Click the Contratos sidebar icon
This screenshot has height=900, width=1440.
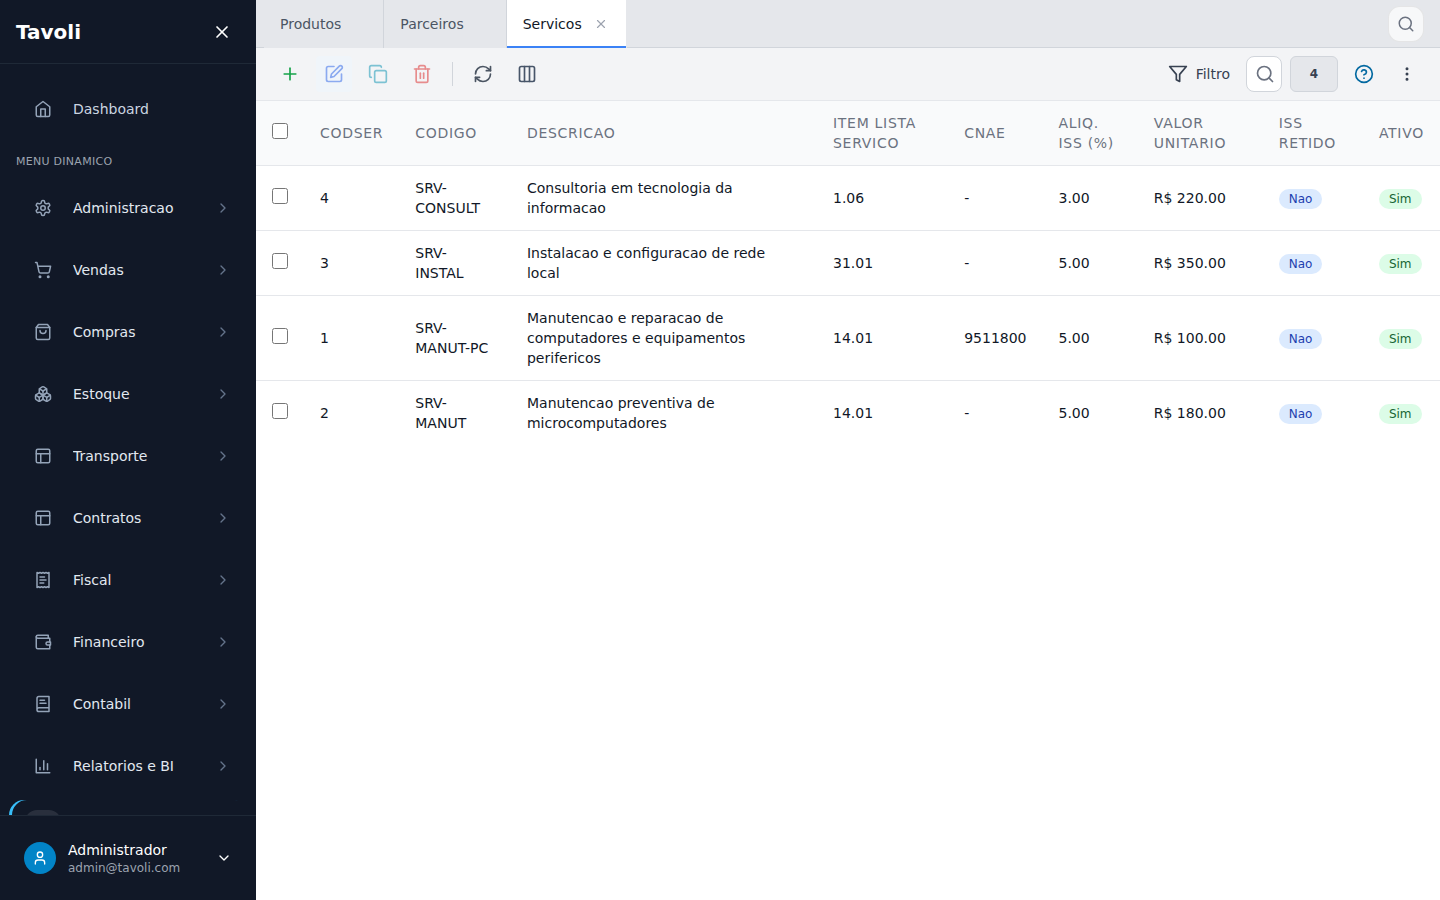click(x=43, y=518)
